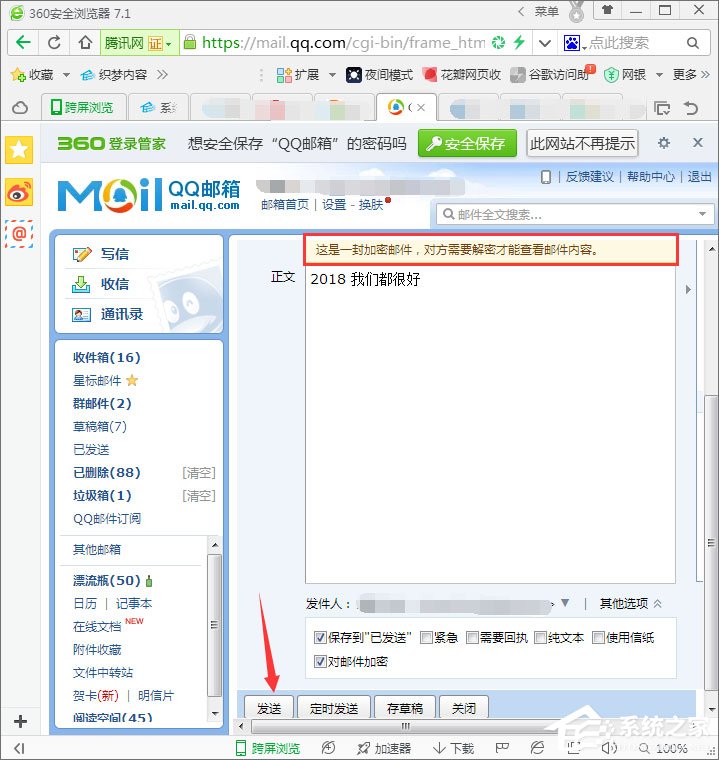The height and width of the screenshot is (760, 719).
Task: Open sender address dropdown arrow
Action: [565, 603]
